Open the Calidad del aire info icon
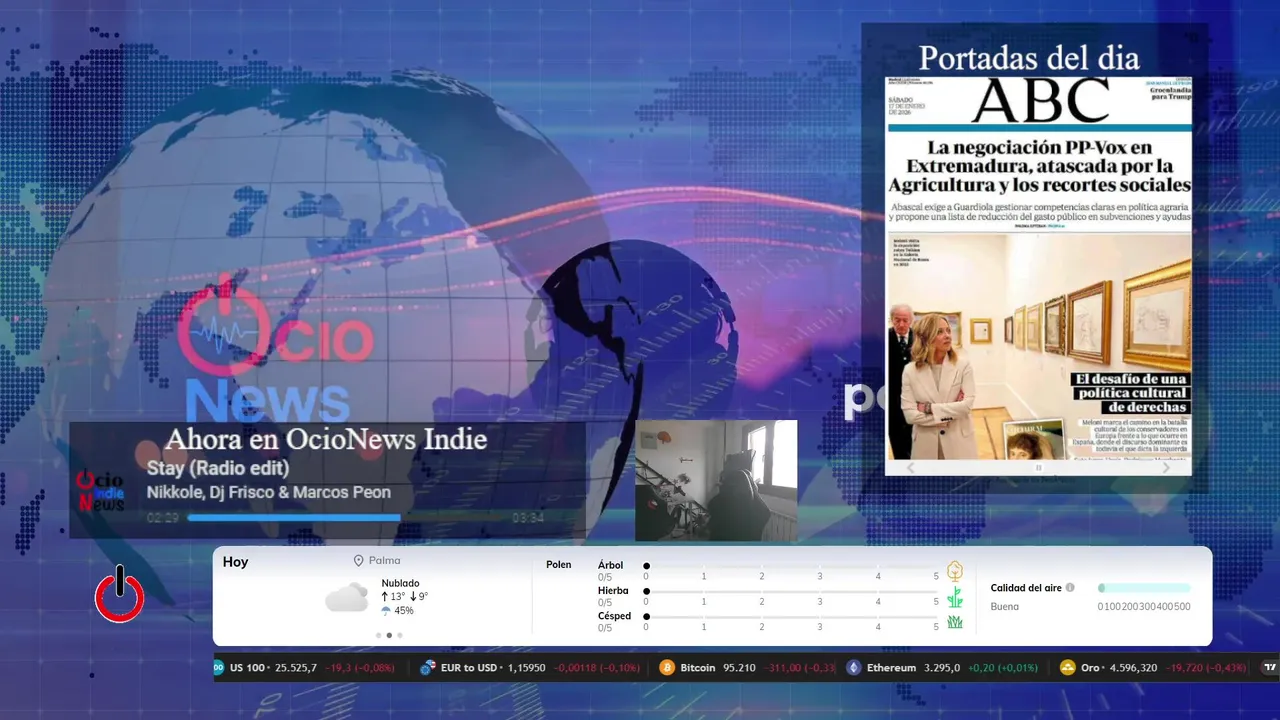Viewport: 1280px width, 720px height. (1070, 588)
